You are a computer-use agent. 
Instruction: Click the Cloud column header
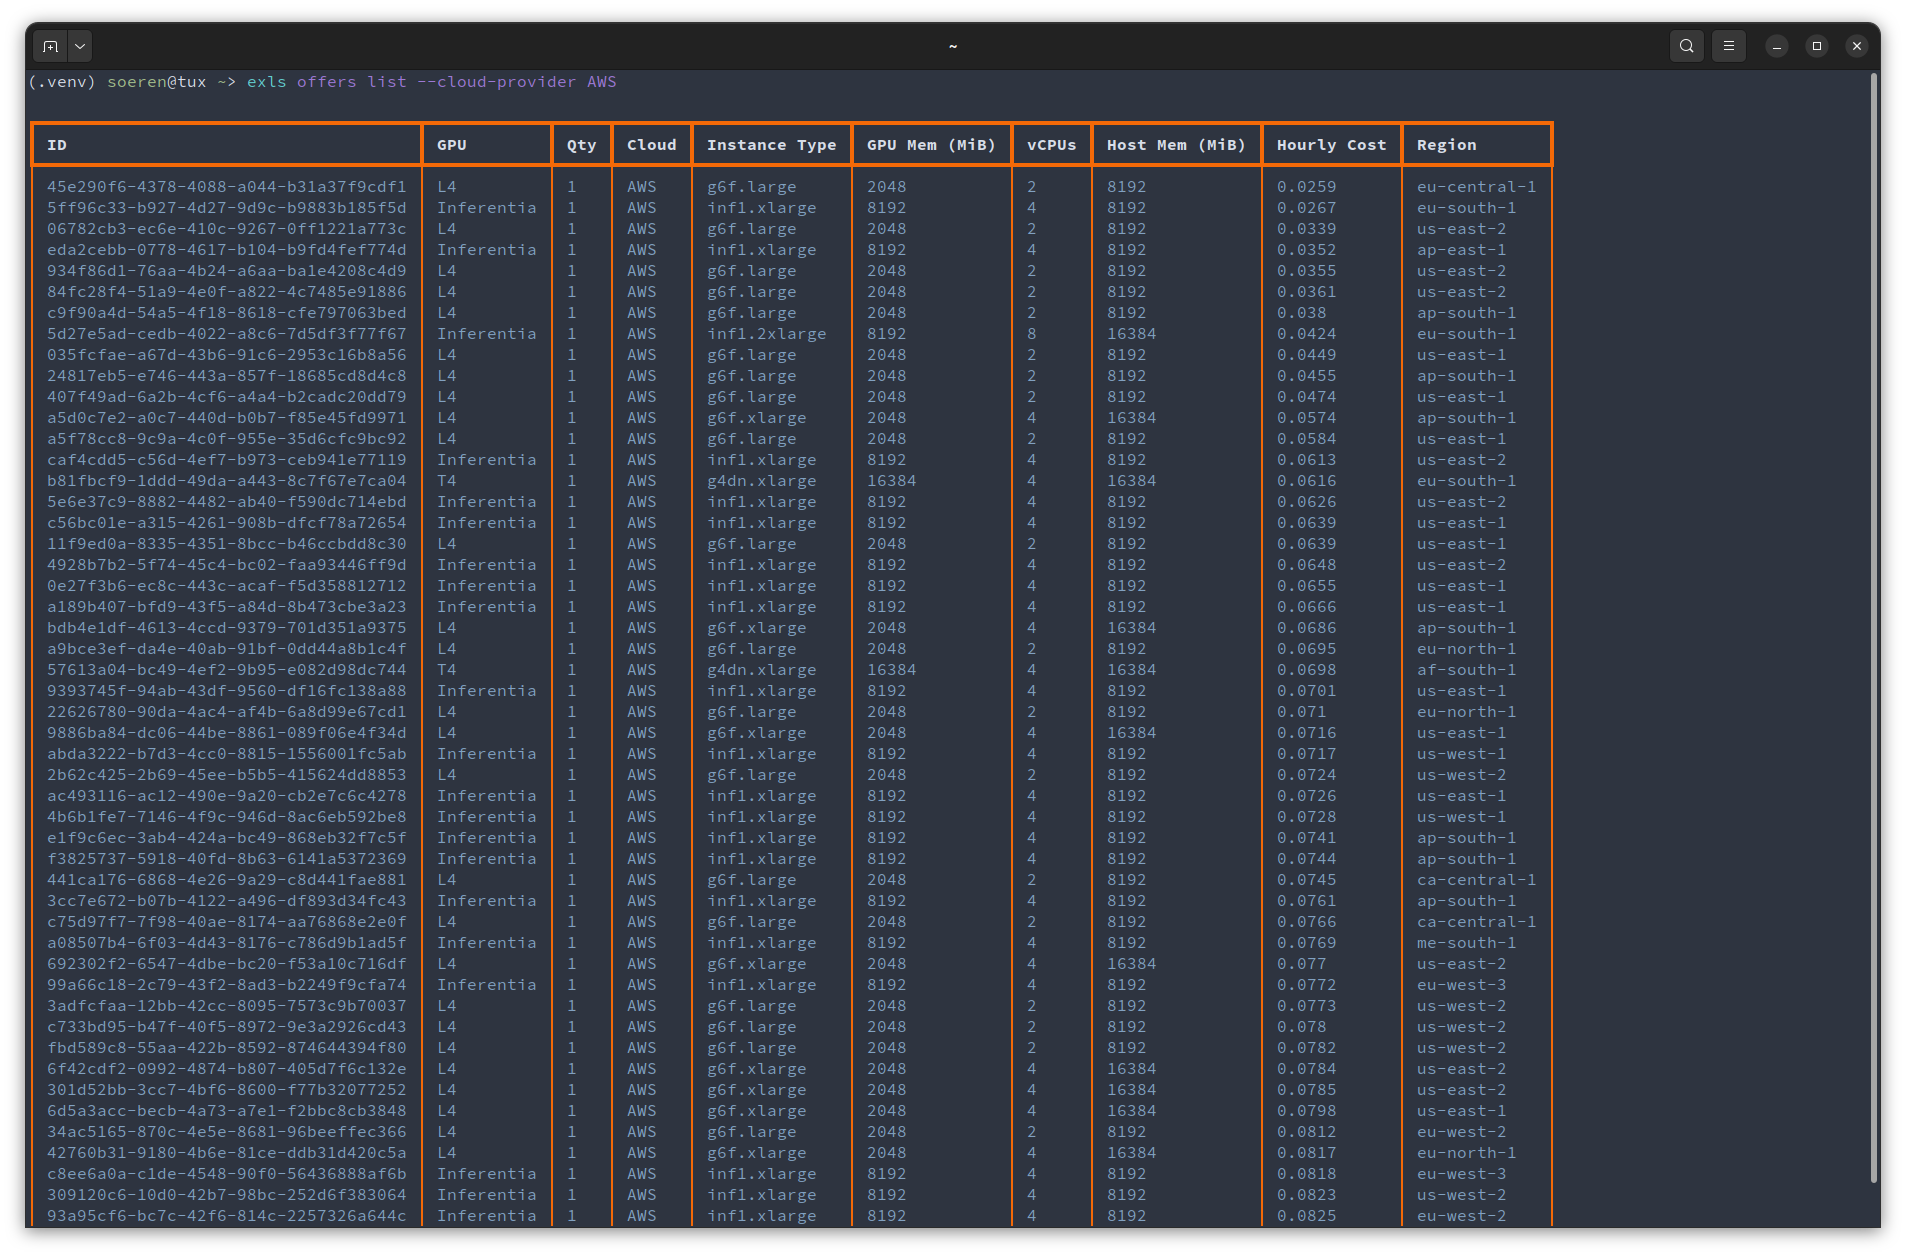click(651, 144)
